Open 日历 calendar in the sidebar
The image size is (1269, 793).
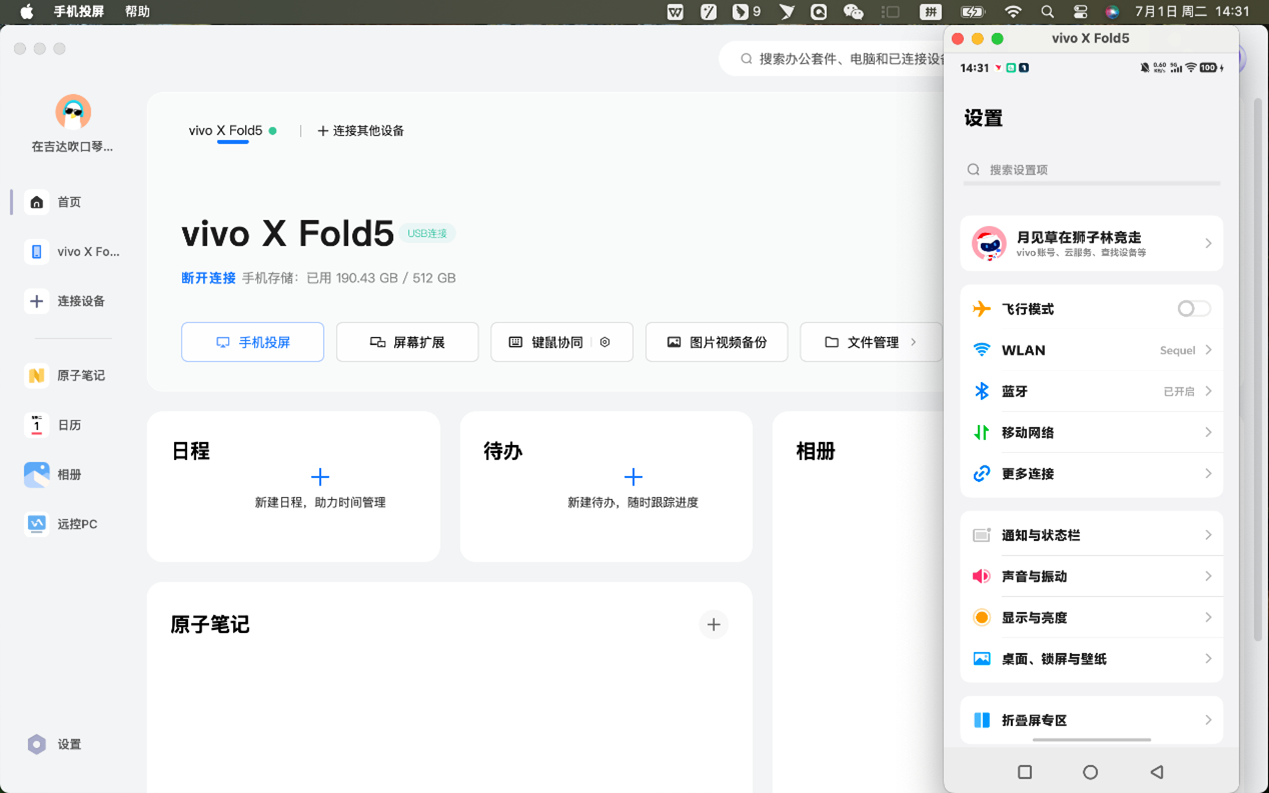(56, 425)
